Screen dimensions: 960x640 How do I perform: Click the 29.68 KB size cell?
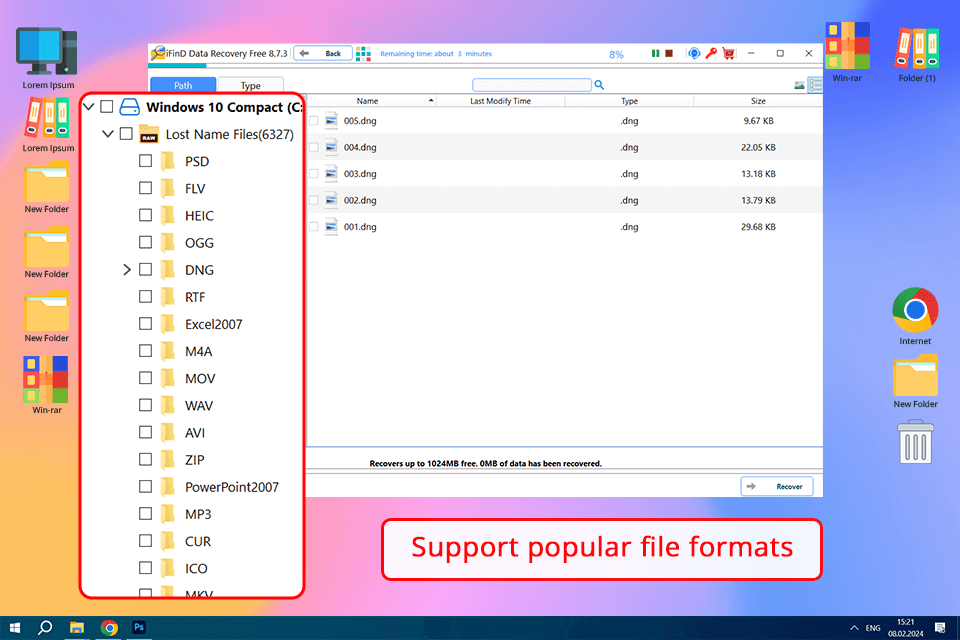point(758,227)
